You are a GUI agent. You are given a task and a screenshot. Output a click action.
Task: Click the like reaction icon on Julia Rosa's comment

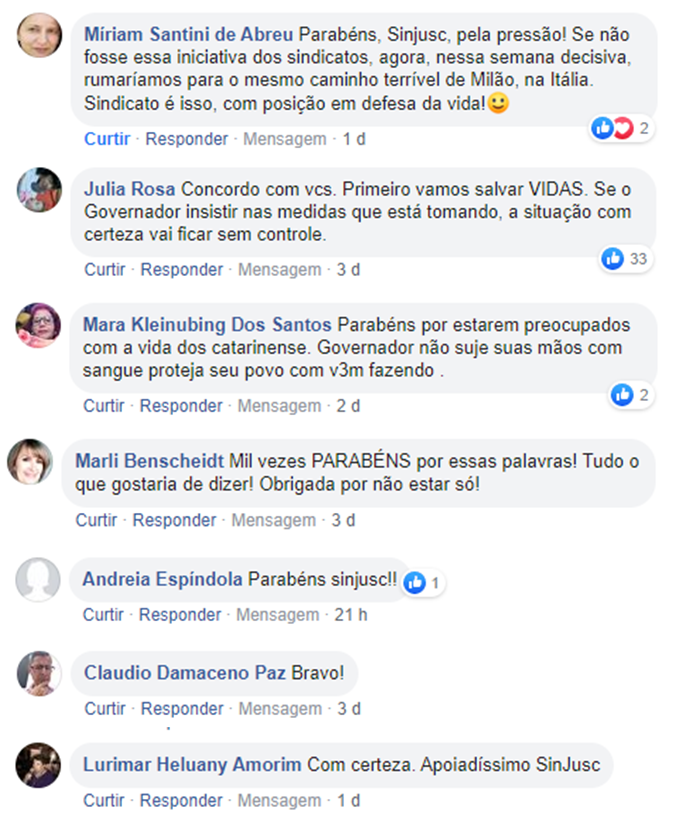pos(612,259)
